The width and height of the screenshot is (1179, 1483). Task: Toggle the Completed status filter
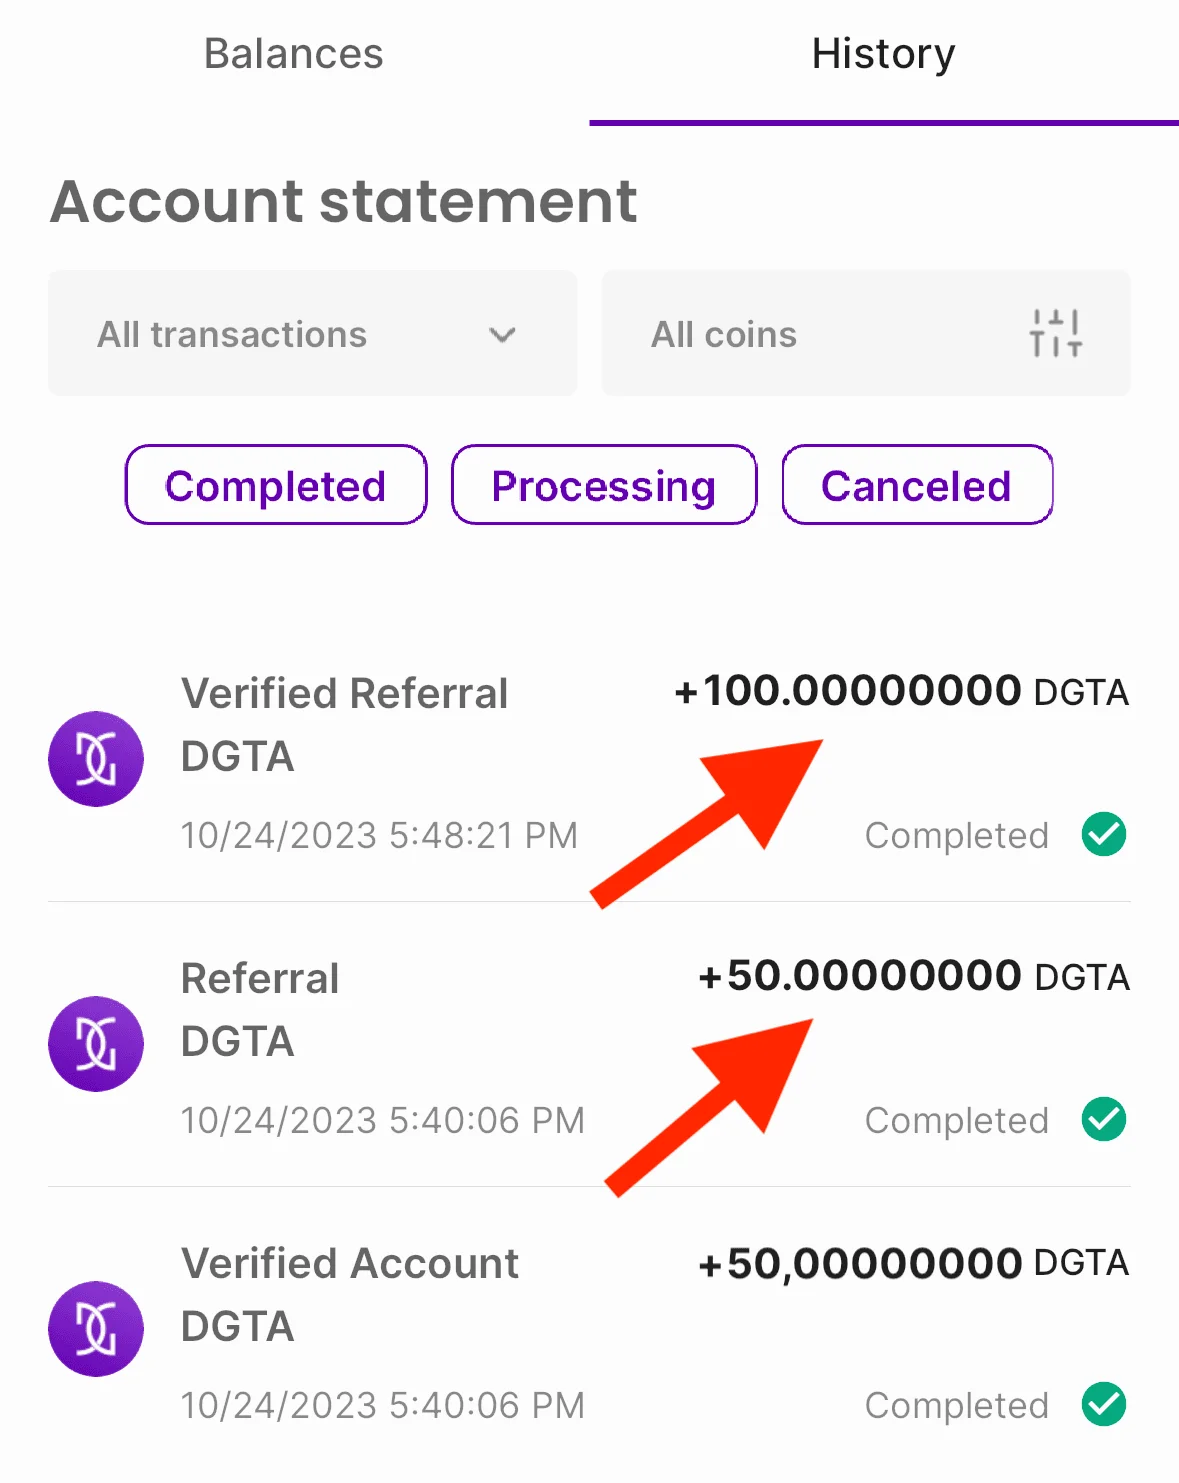coord(276,485)
